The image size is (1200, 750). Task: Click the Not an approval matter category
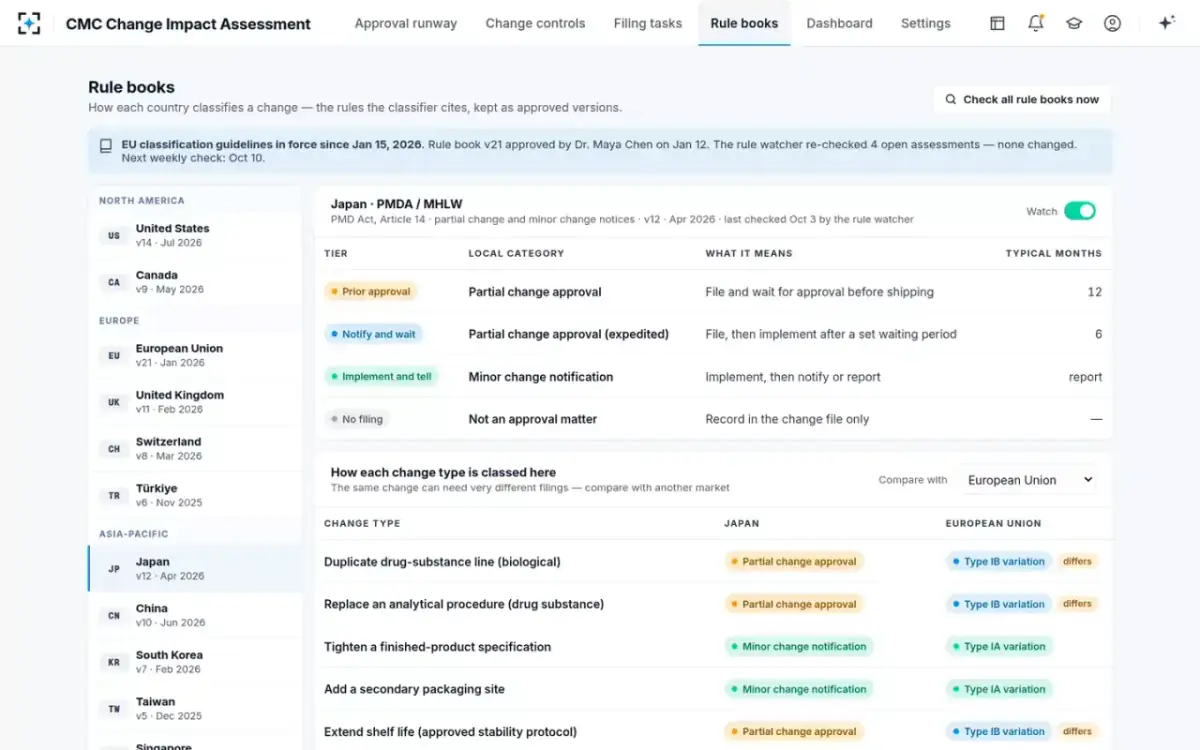coord(533,419)
